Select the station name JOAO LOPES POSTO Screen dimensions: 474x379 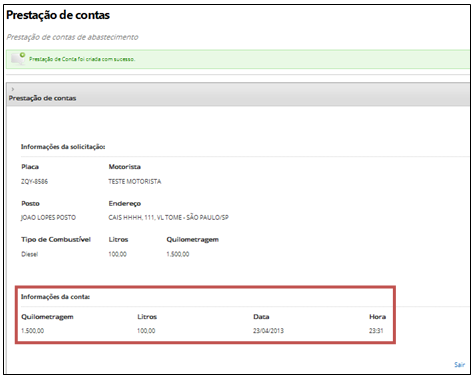pyautogui.click(x=48, y=218)
